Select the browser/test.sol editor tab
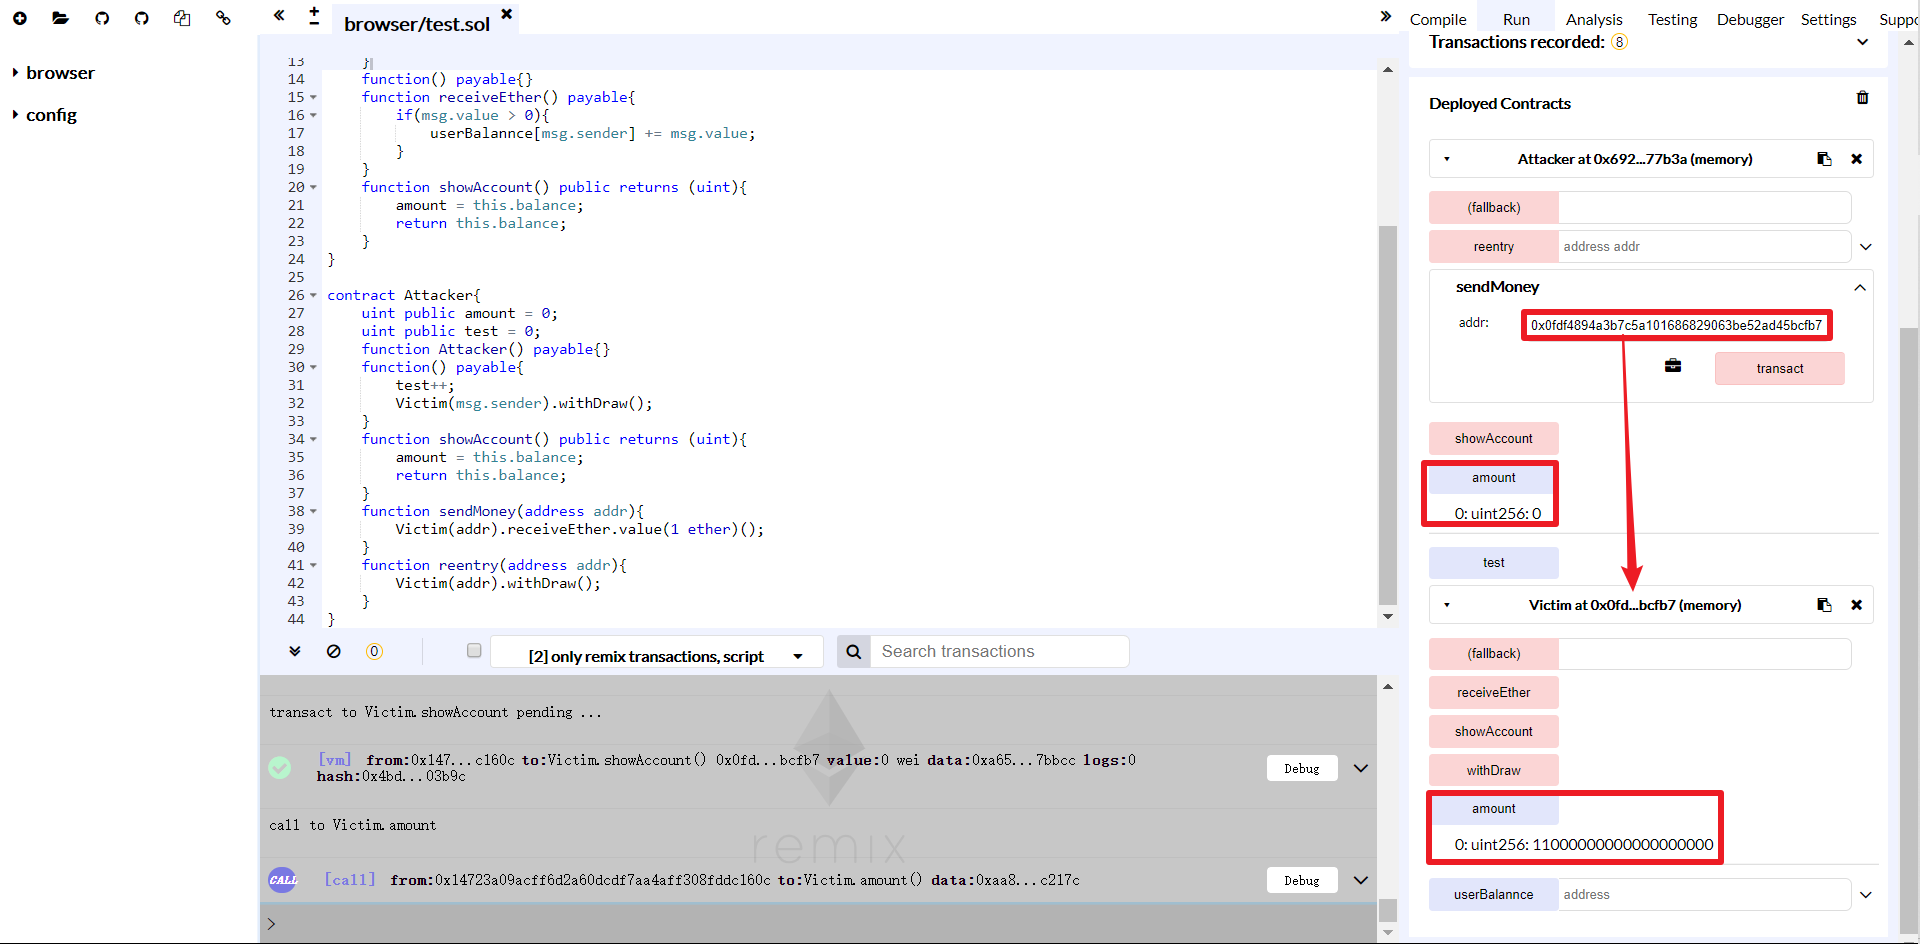The height and width of the screenshot is (944, 1920). (417, 24)
